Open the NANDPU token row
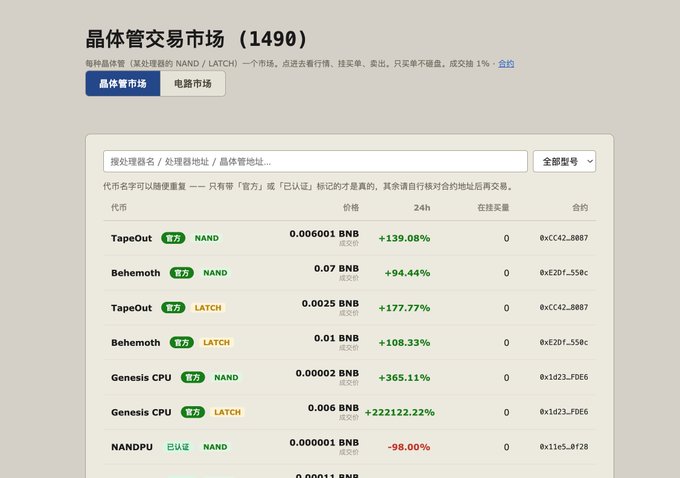 click(350, 447)
